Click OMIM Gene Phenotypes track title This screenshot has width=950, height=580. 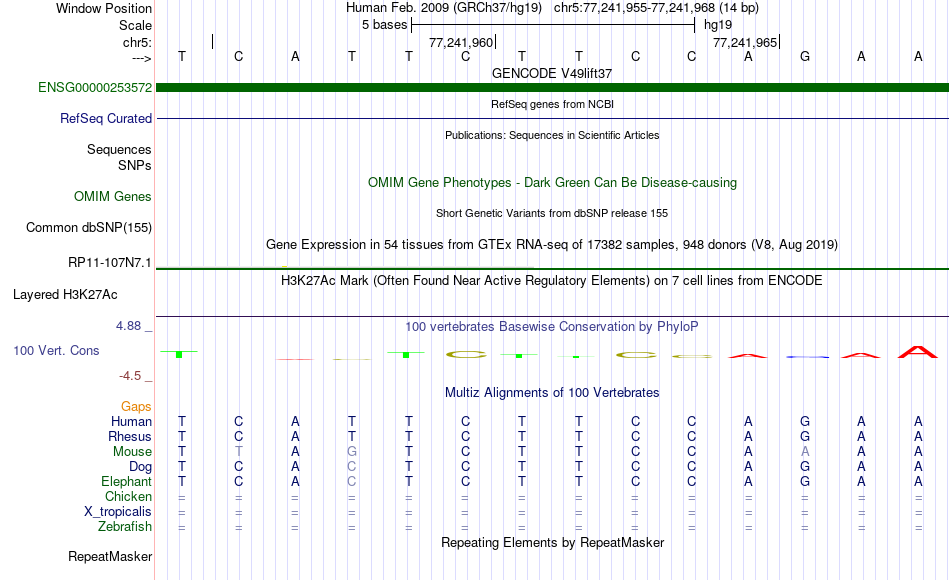point(552,182)
